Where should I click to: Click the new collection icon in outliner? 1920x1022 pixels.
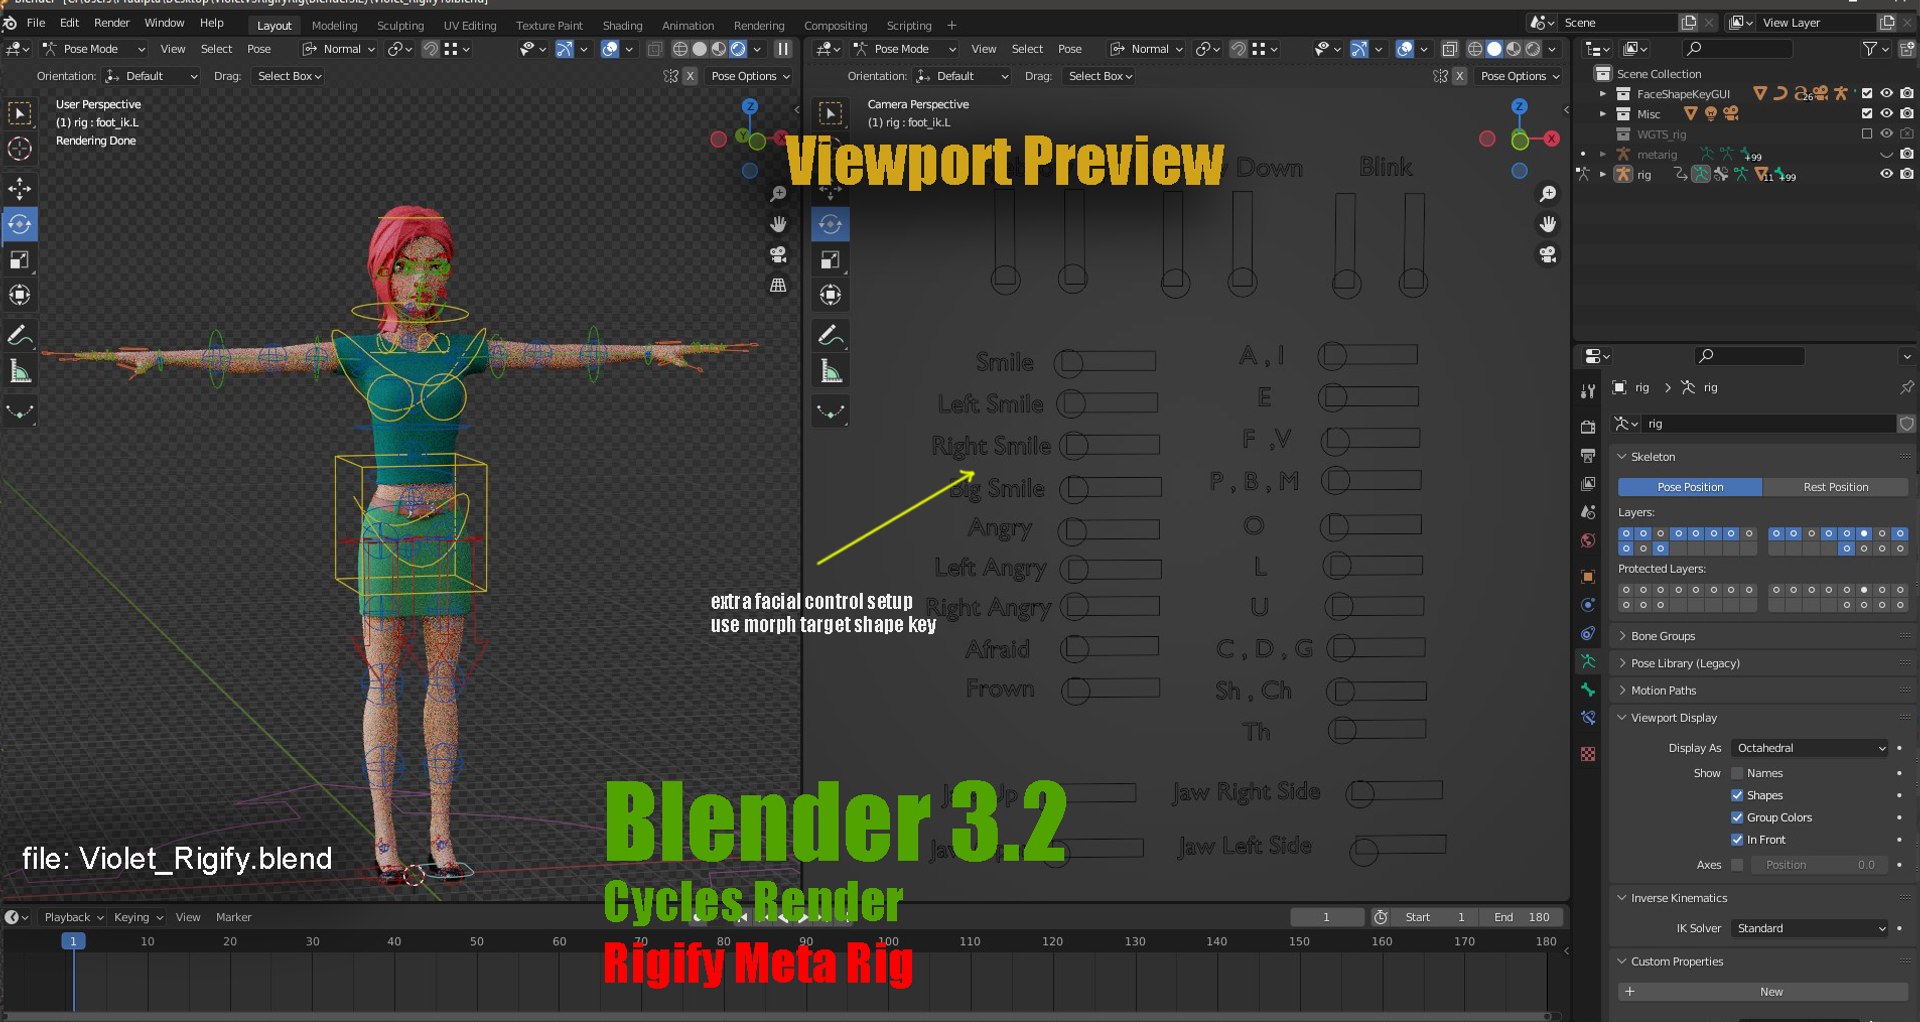pos(1908,49)
